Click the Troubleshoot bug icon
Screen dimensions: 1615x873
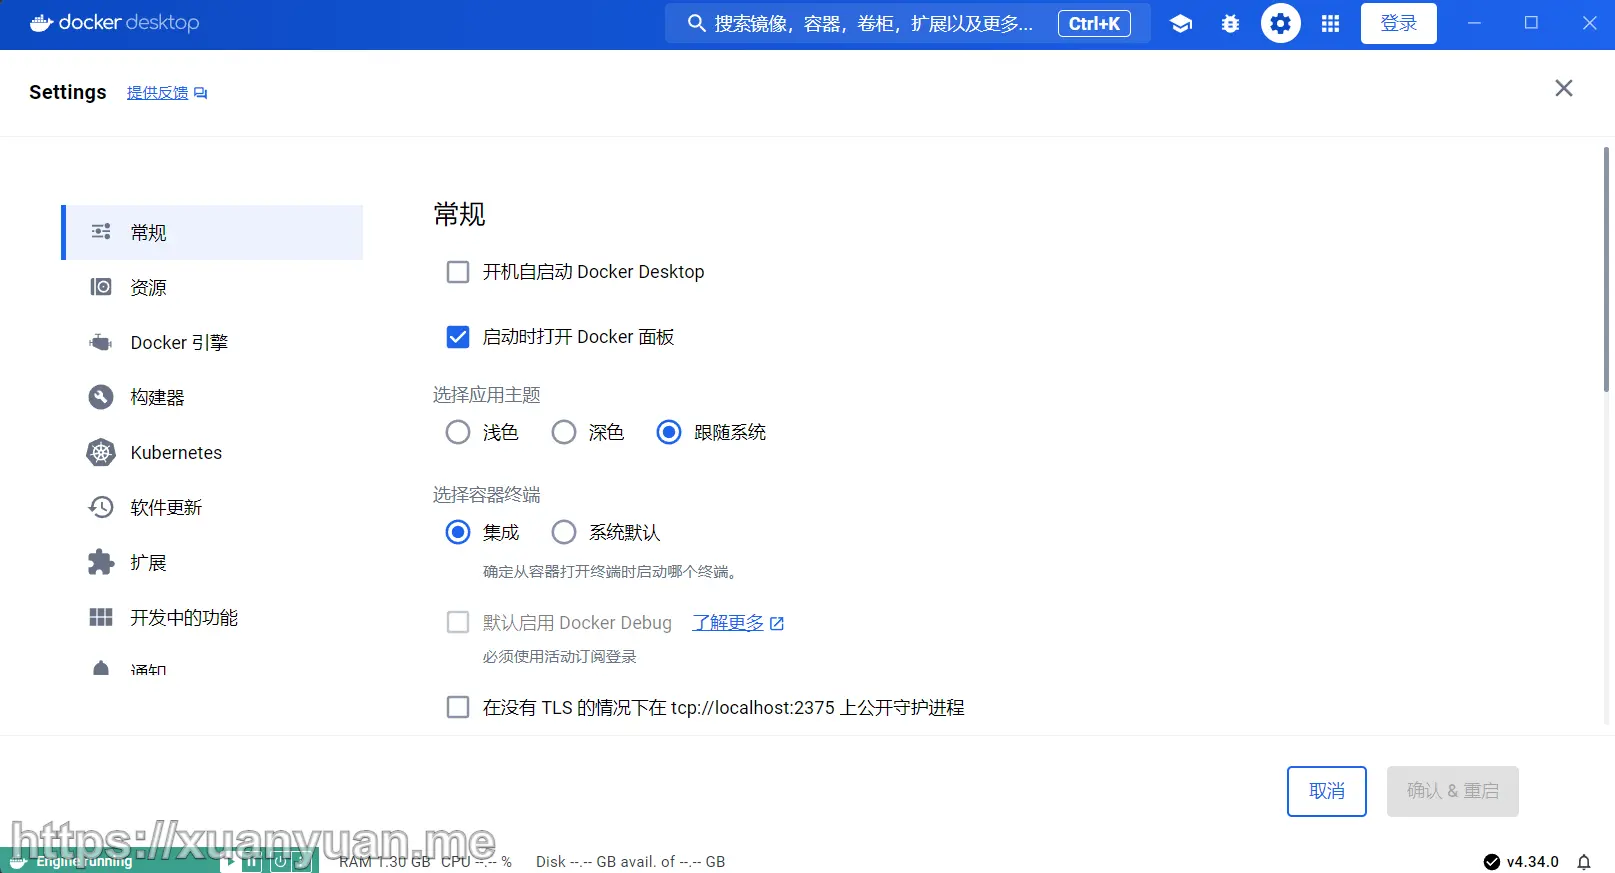click(1230, 24)
